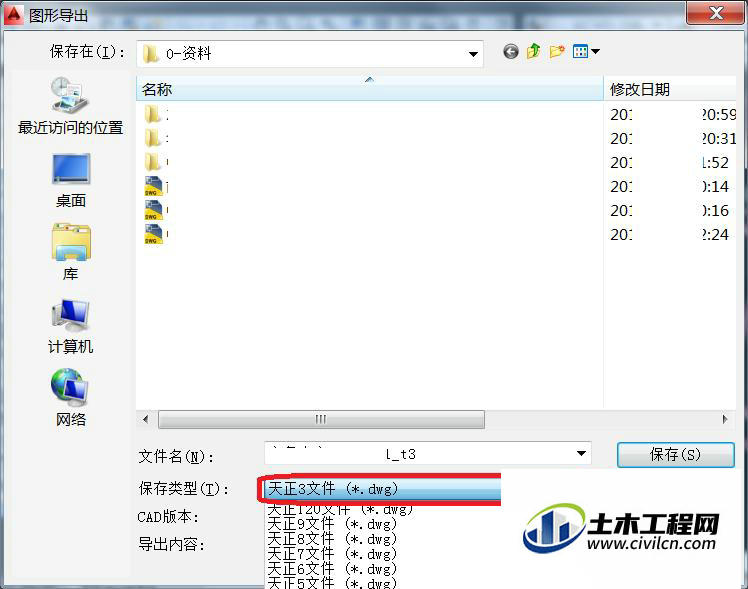Click the 保存(S) button
748x589 pixels.
pyautogui.click(x=675, y=455)
